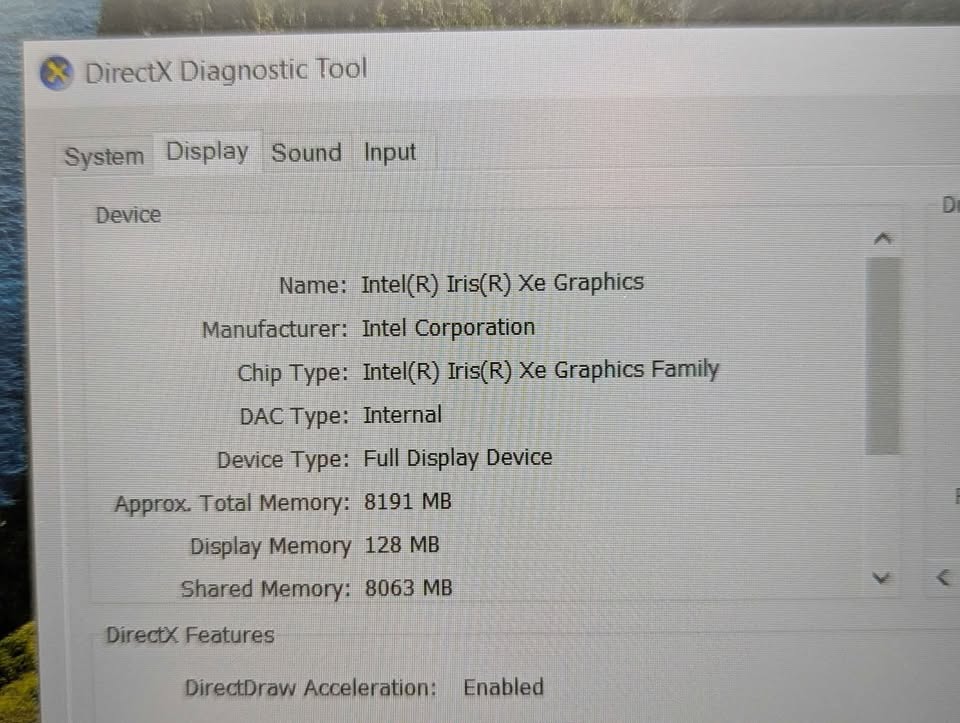The width and height of the screenshot is (960, 723).
Task: Click the Device group label
Action: point(129,215)
